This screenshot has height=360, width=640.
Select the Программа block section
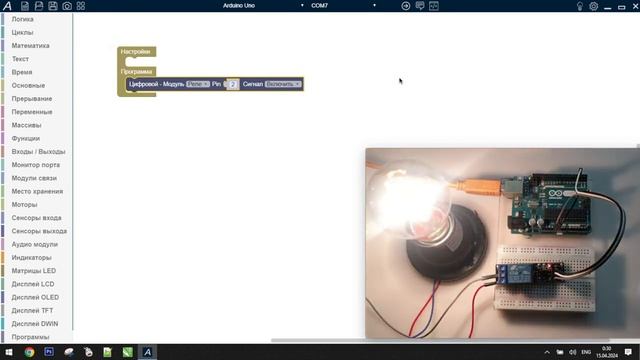(x=136, y=71)
